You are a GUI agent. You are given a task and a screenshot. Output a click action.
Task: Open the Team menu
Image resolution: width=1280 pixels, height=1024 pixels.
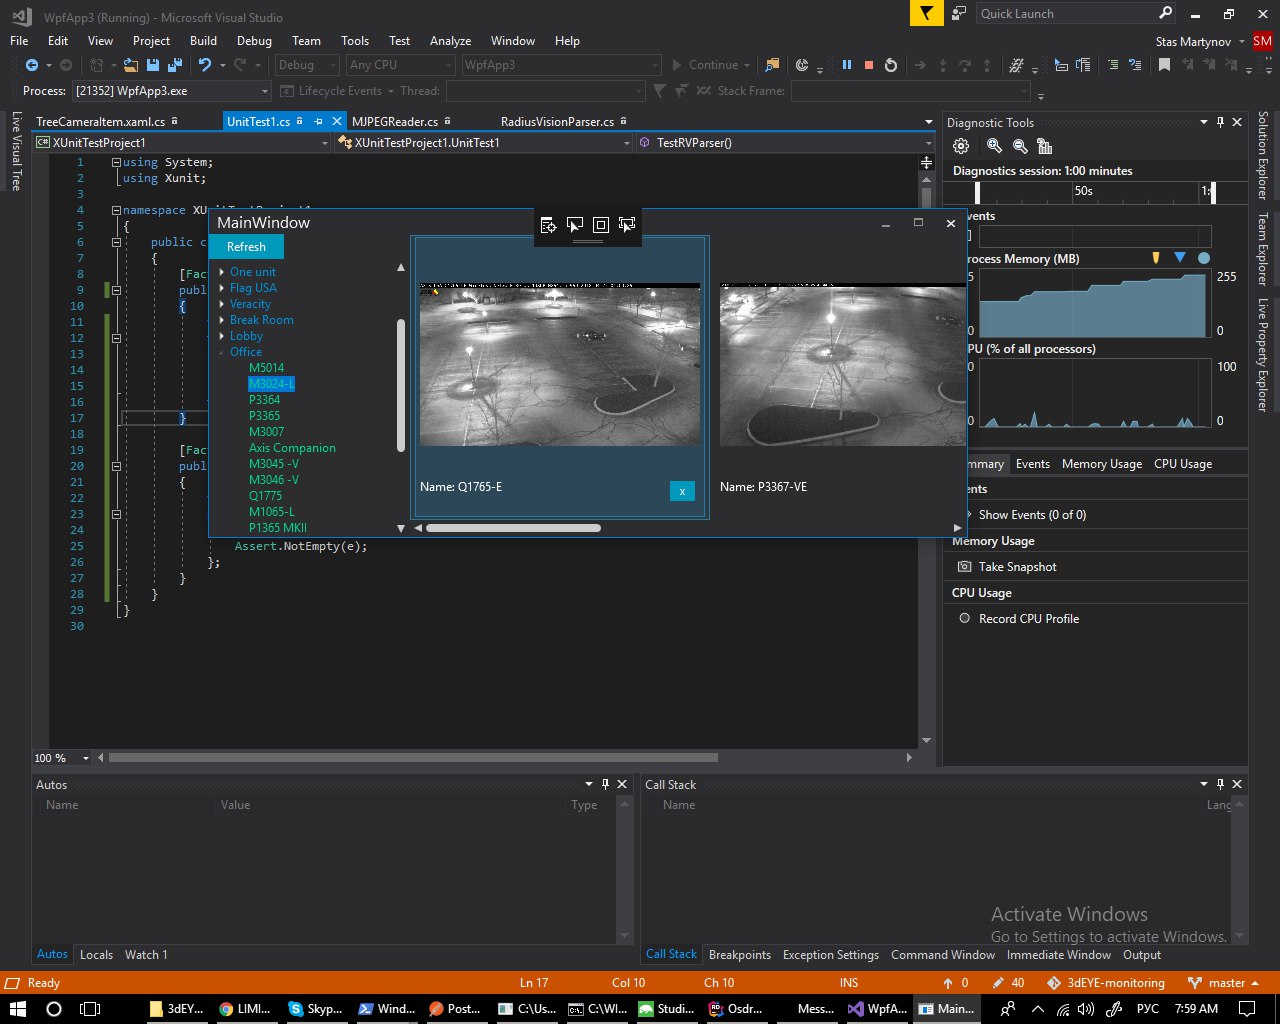306,41
